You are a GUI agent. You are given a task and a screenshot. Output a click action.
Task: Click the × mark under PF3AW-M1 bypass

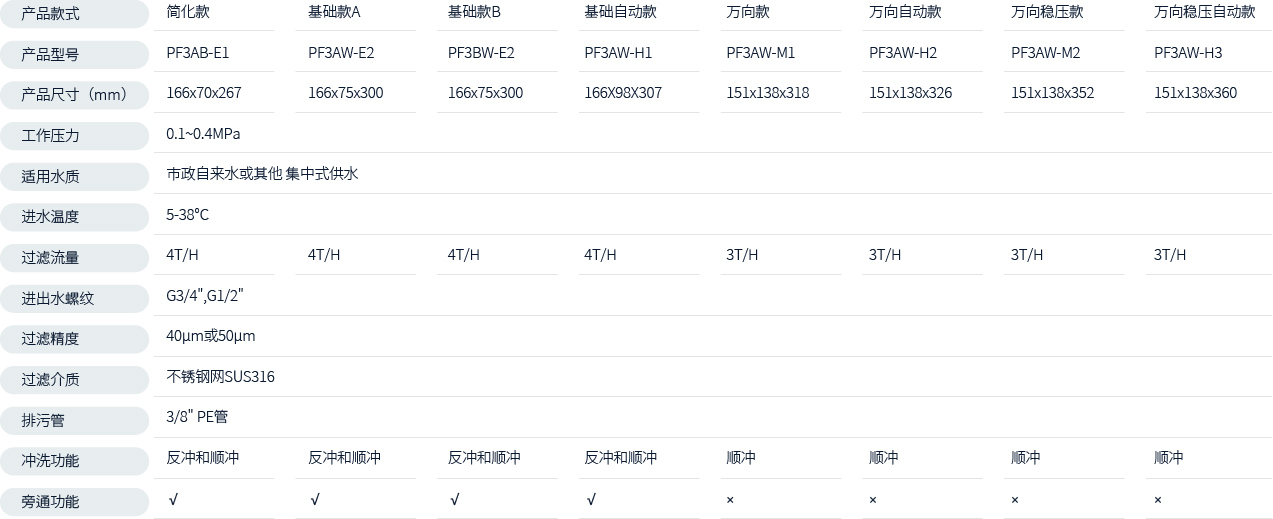point(730,499)
